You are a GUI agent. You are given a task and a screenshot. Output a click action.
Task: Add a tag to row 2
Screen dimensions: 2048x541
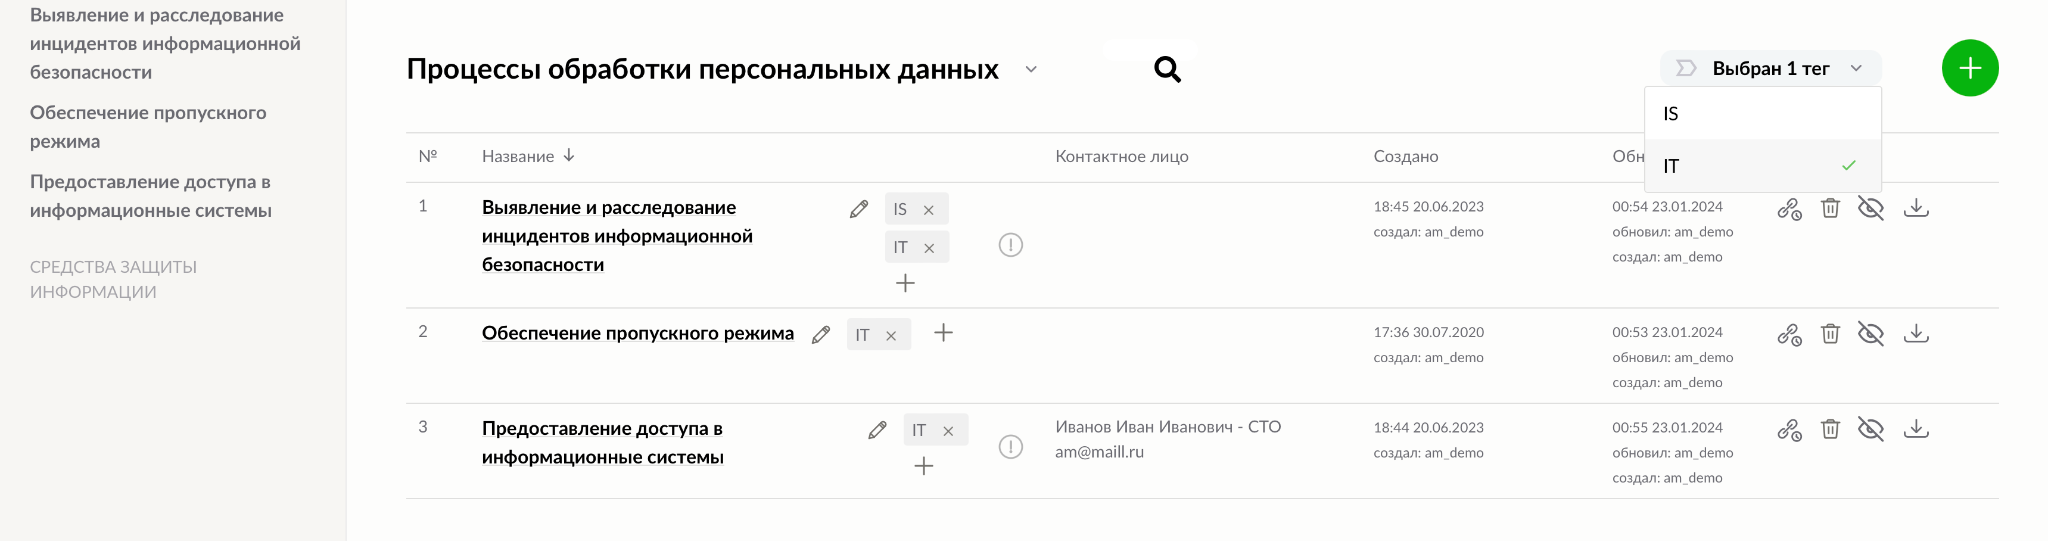click(x=943, y=333)
